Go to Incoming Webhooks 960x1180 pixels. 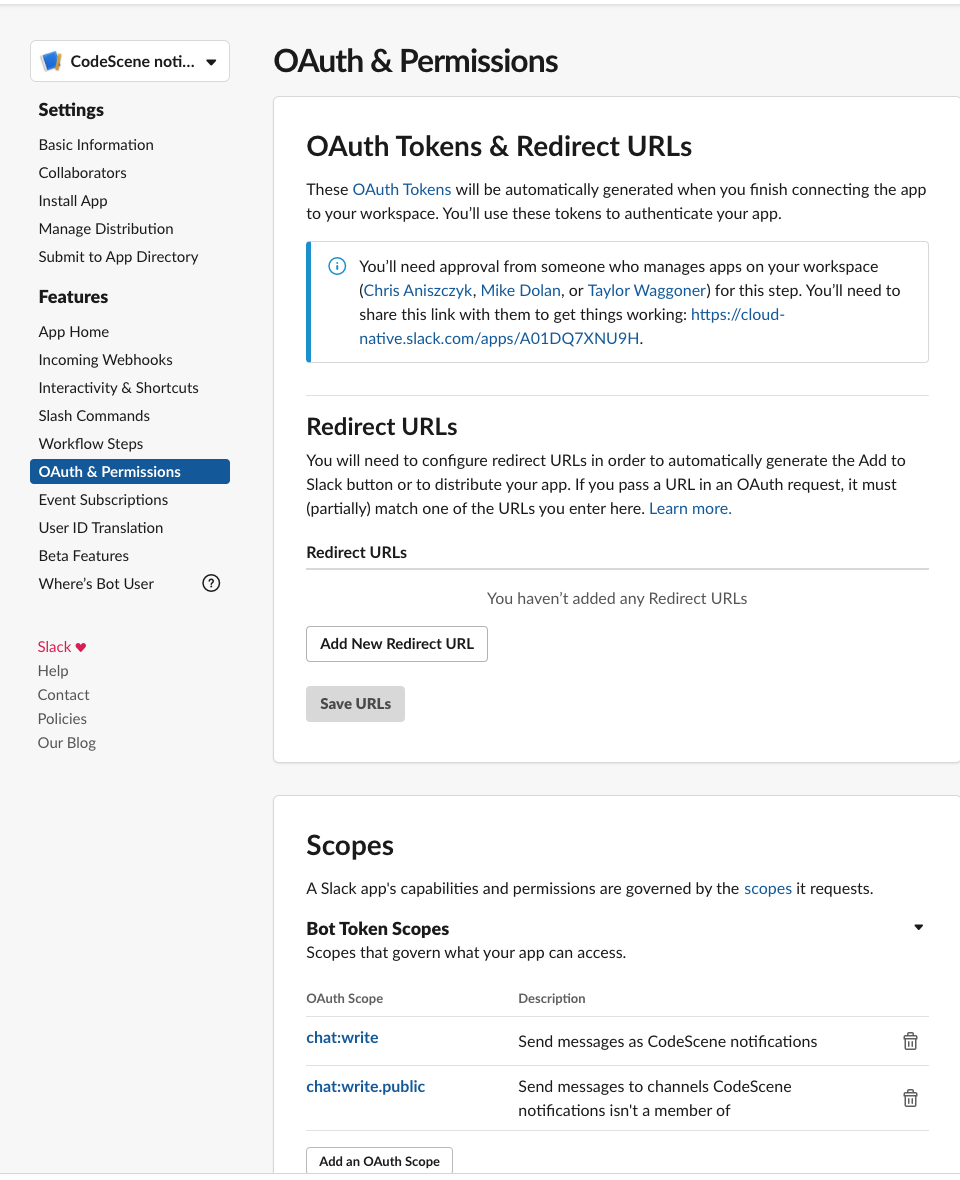105,359
